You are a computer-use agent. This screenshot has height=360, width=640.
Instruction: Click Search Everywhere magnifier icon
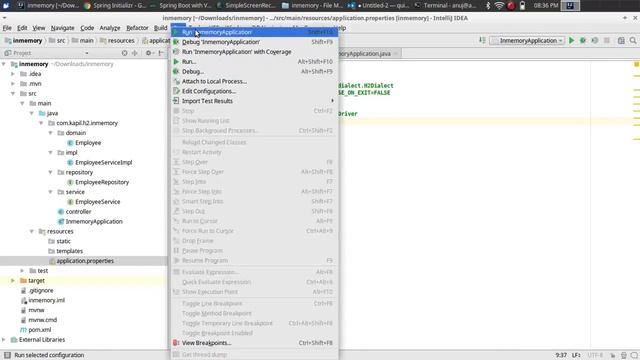coord(633,40)
